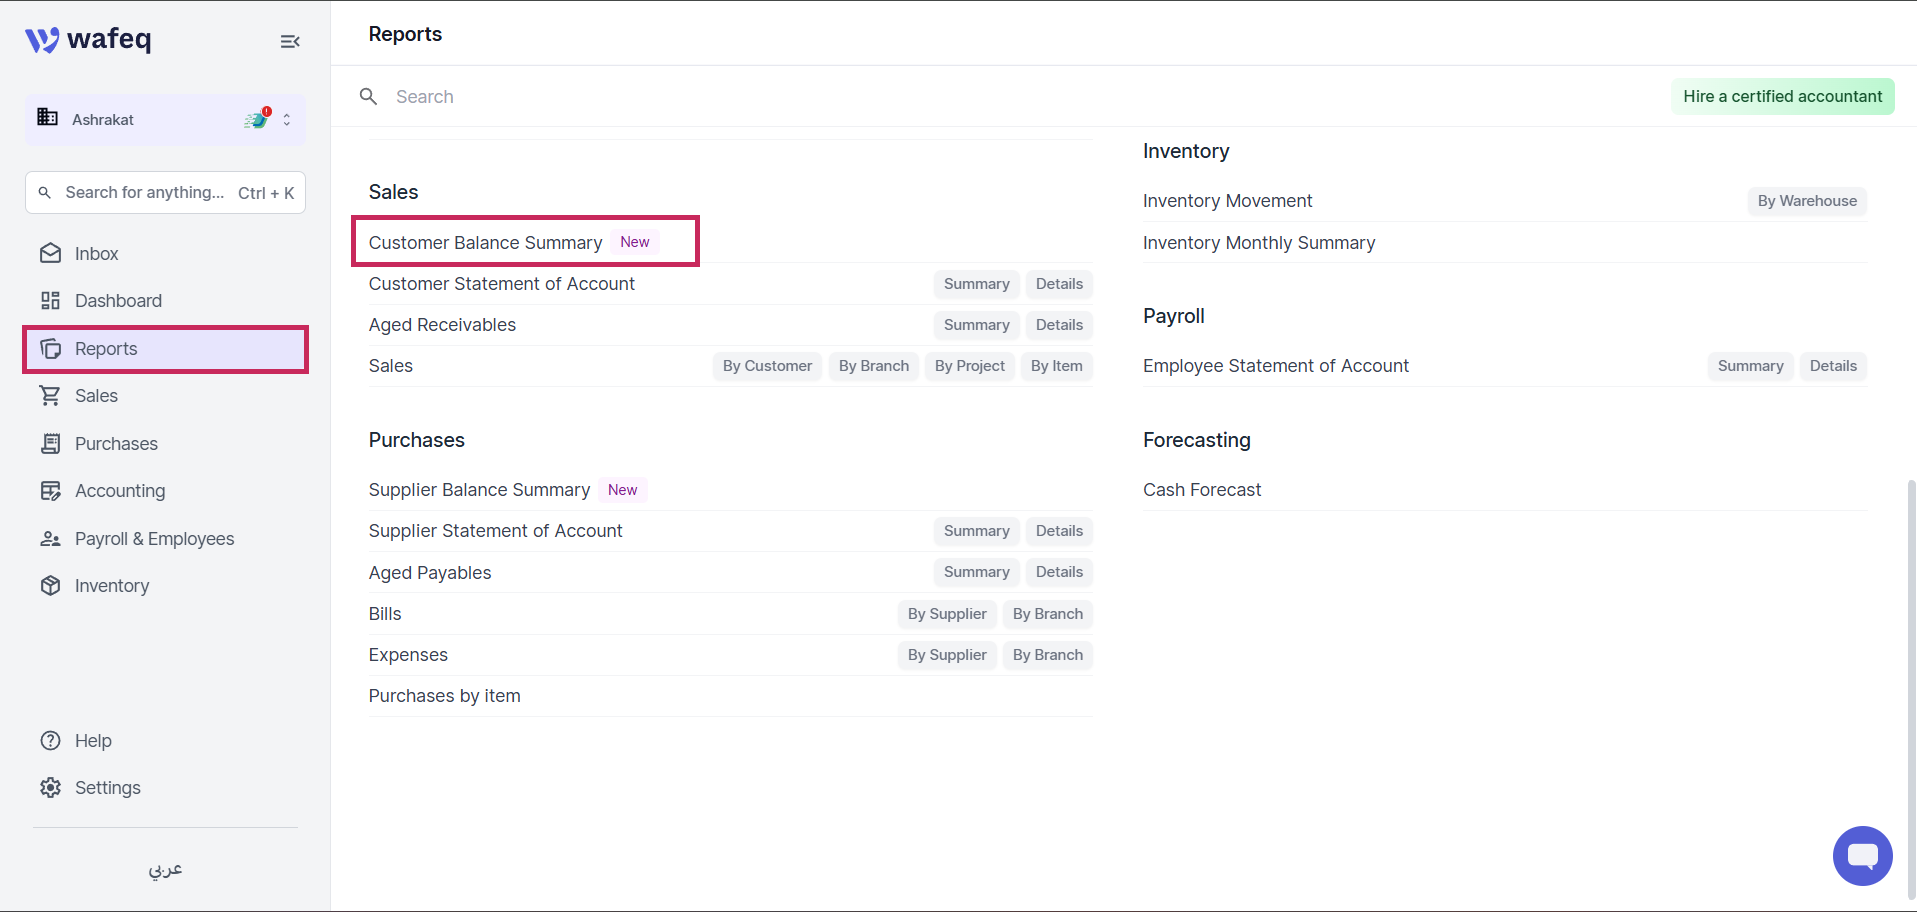Open Purchases via the receipt icon
Screen dimensions: 1917x912
51,444
